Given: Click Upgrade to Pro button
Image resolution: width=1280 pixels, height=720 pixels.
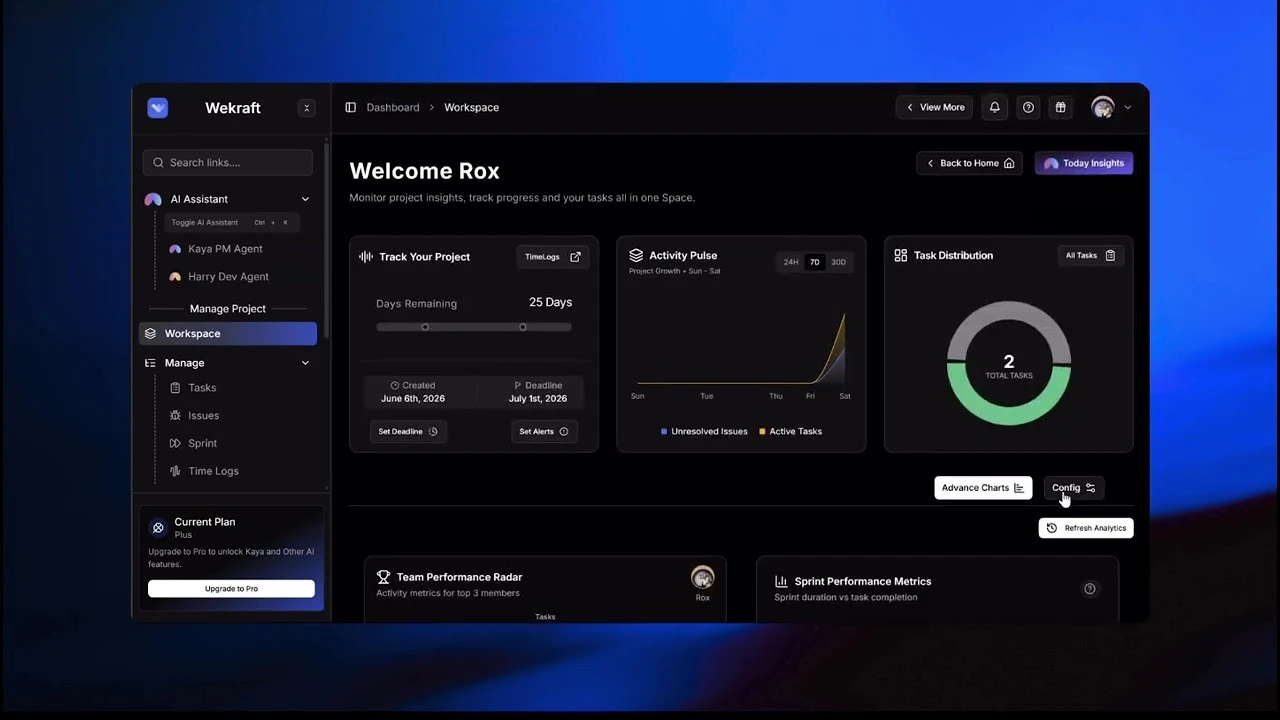Looking at the screenshot, I should click(231, 589).
